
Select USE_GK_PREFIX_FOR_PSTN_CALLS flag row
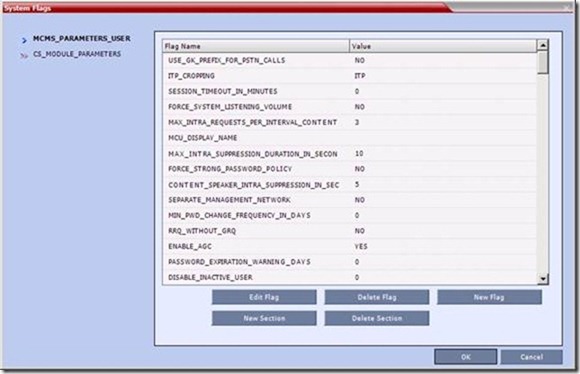350,60
